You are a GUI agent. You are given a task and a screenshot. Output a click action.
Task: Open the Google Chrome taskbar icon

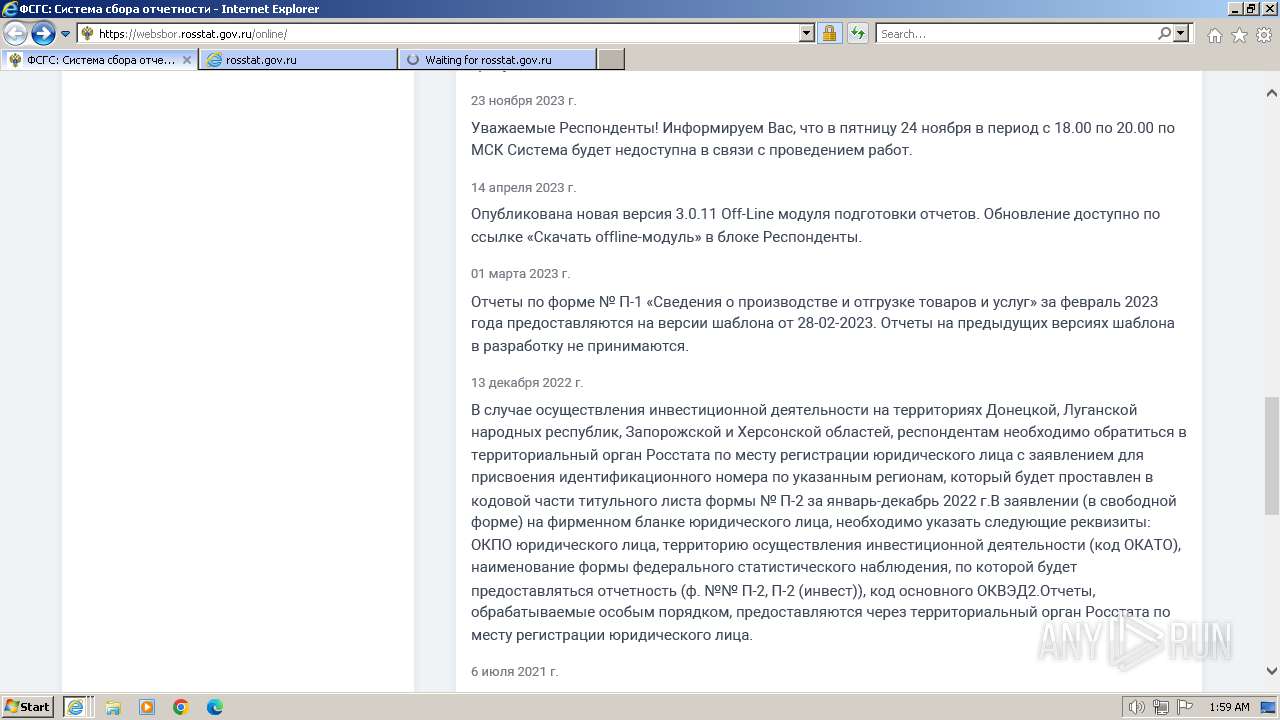(180, 707)
